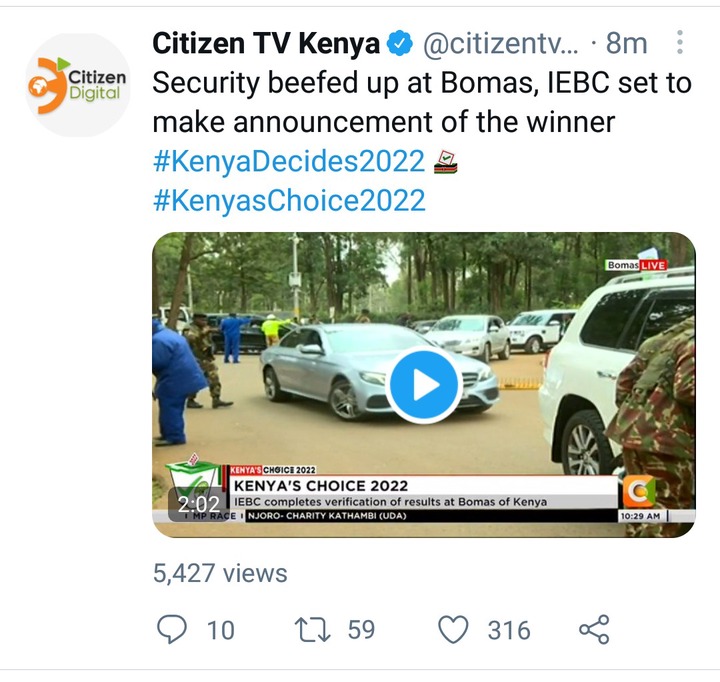Click the 8m tweet timestamp
The width and height of the screenshot is (720, 682).
tap(626, 43)
